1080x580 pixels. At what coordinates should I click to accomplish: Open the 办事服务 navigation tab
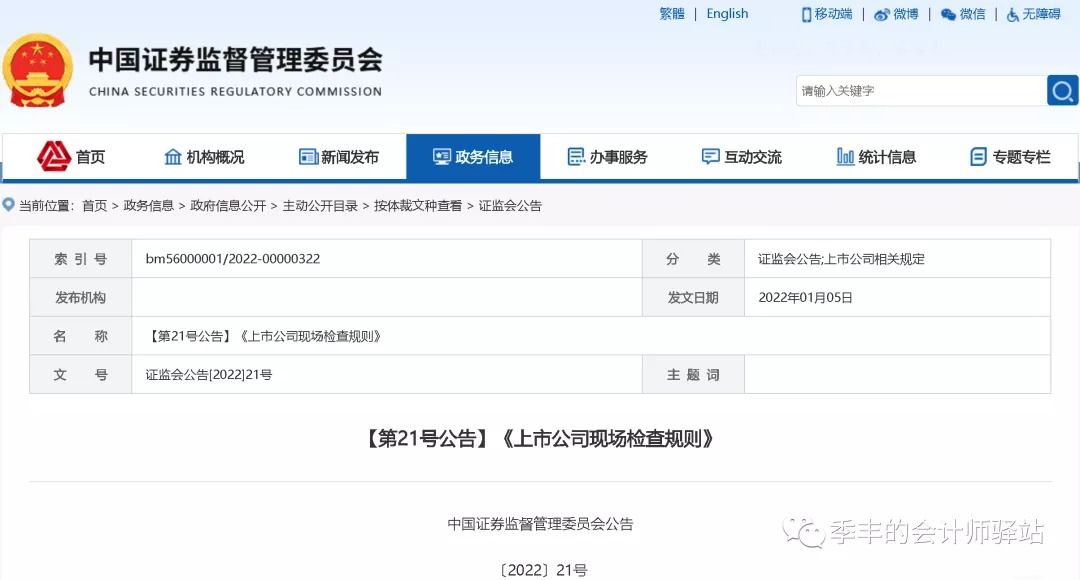click(x=608, y=157)
